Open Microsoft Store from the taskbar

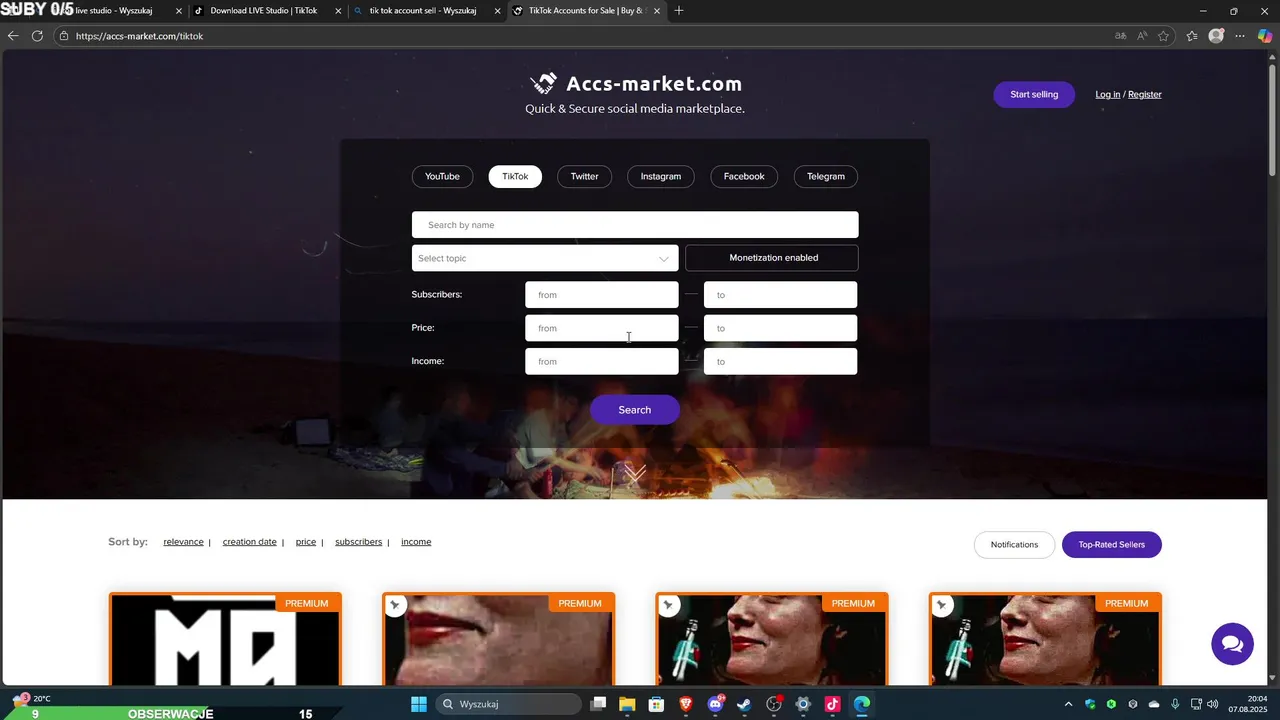click(x=656, y=704)
